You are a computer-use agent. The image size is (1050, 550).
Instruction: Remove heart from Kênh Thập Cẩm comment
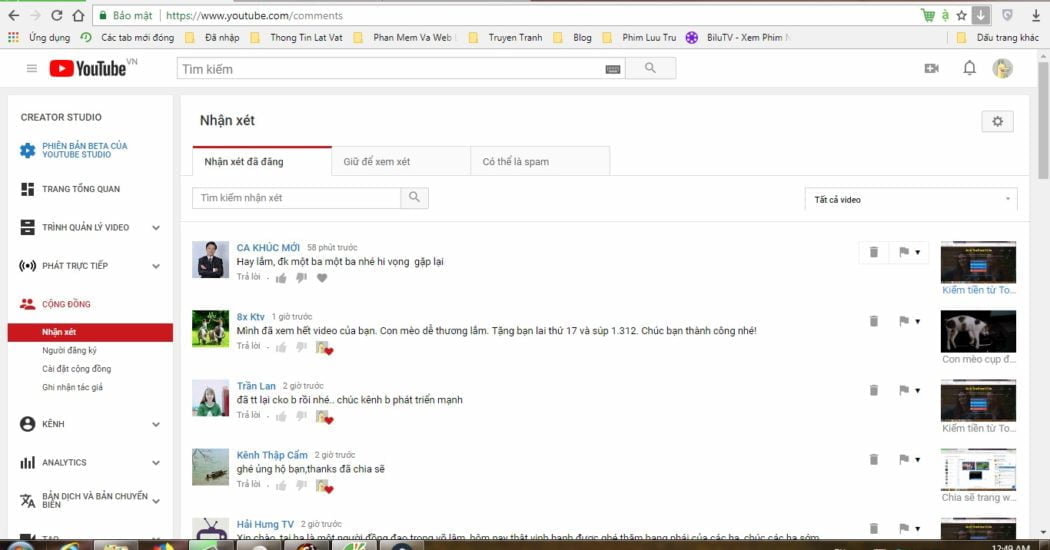pos(324,486)
